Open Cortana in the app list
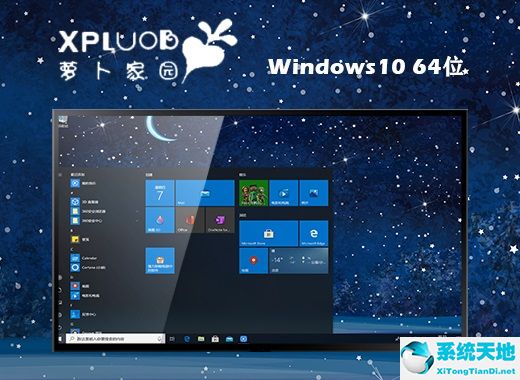Screen dimensions: 520x380 pyautogui.click(x=88, y=267)
